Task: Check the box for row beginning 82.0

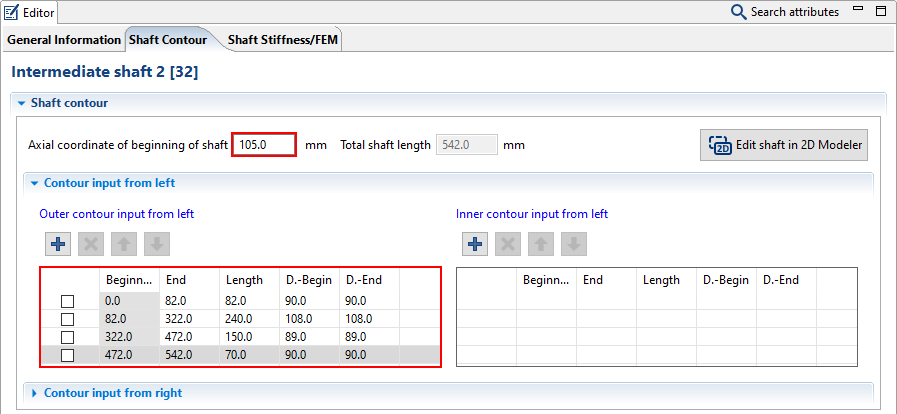Action: coord(68,319)
